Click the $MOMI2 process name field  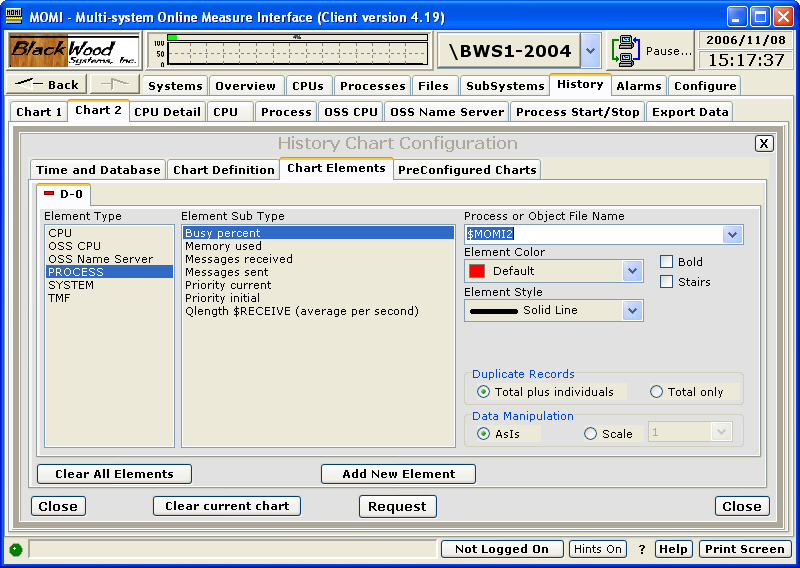[x=594, y=234]
